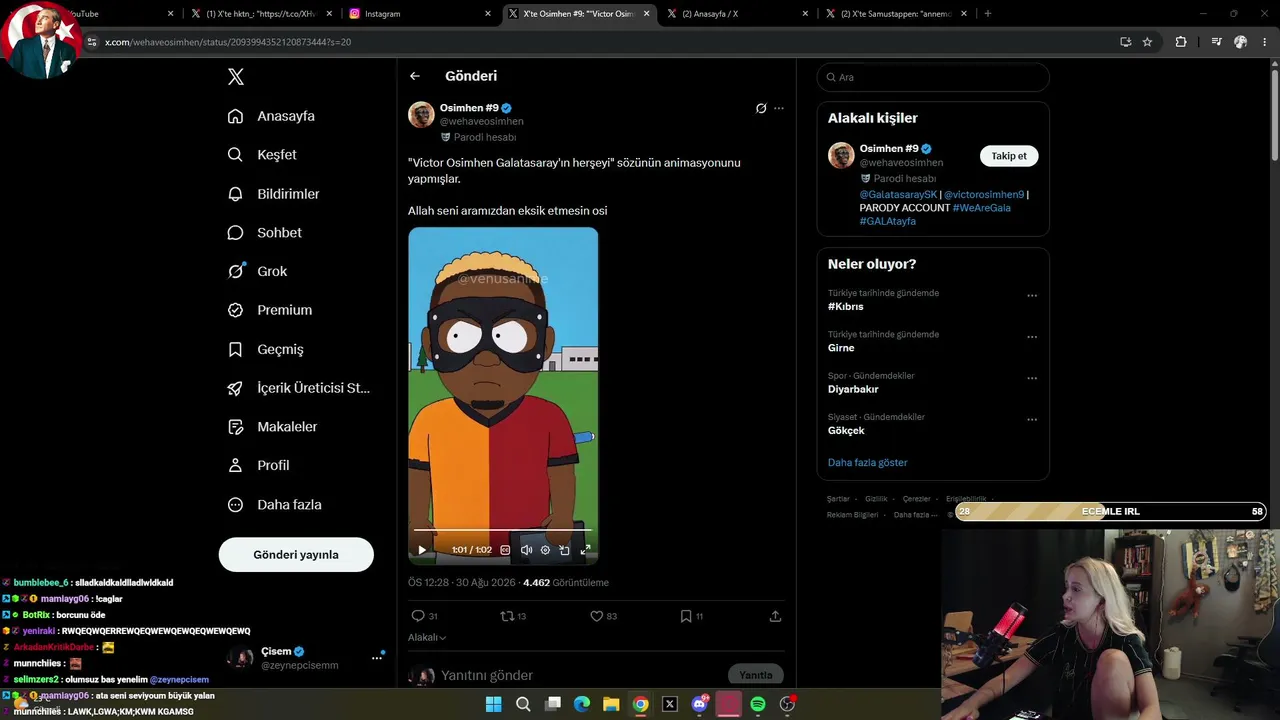Open the @victorosimhen9 mention link

(984, 195)
